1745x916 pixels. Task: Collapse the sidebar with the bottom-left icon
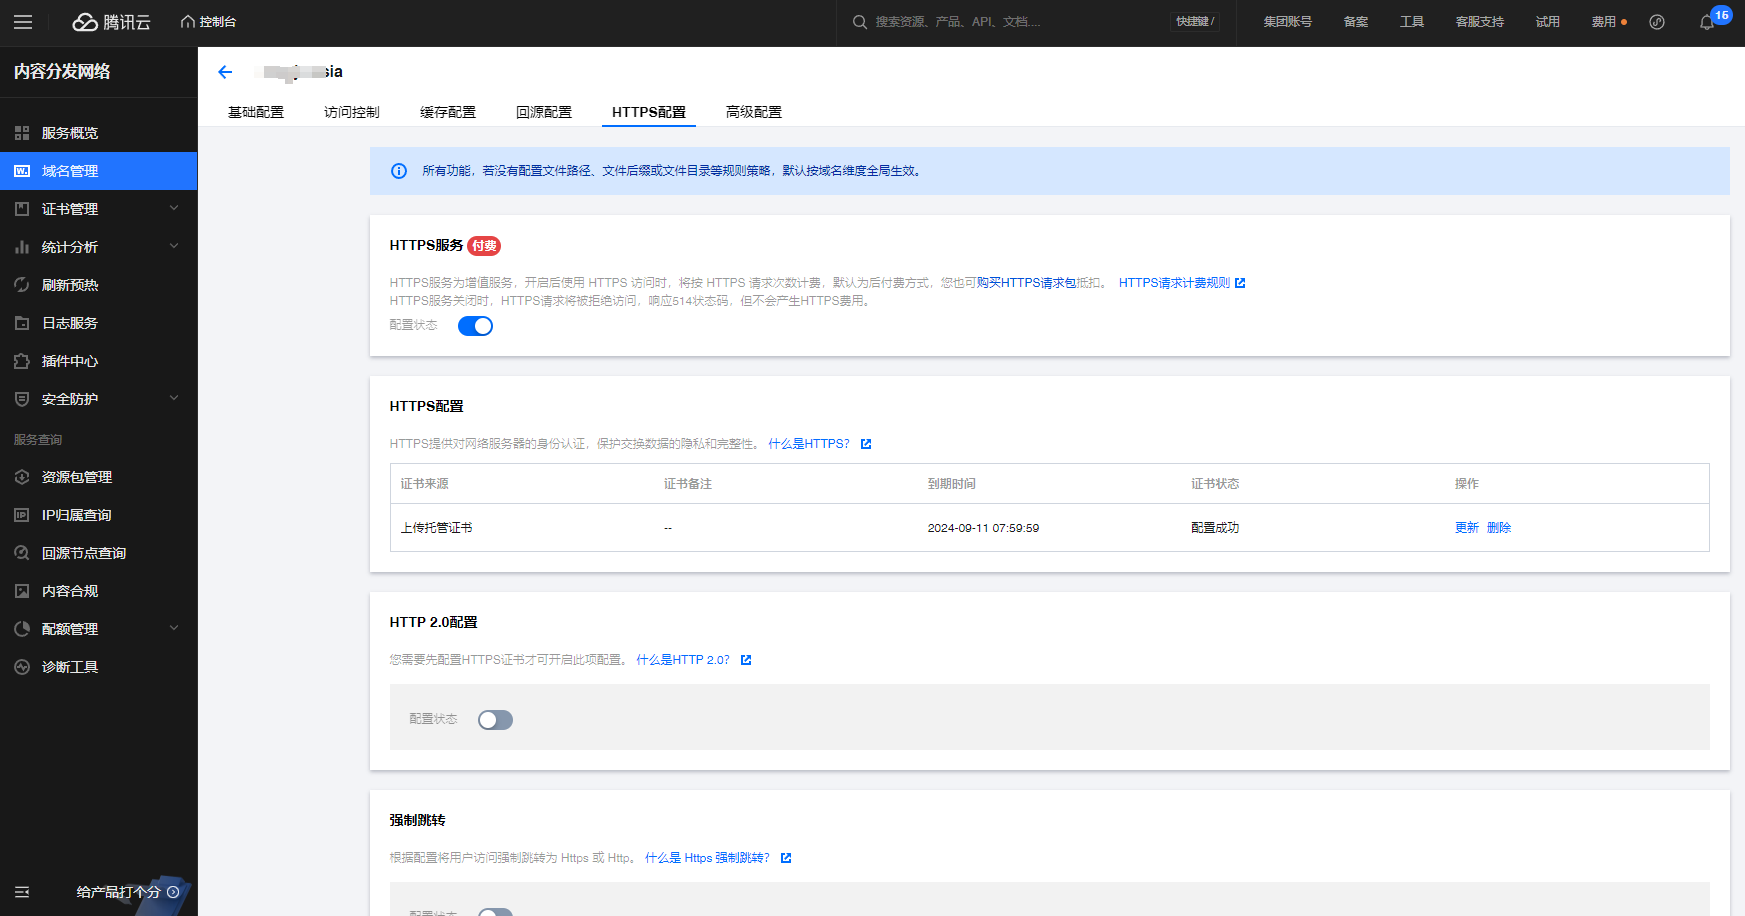coord(22,892)
